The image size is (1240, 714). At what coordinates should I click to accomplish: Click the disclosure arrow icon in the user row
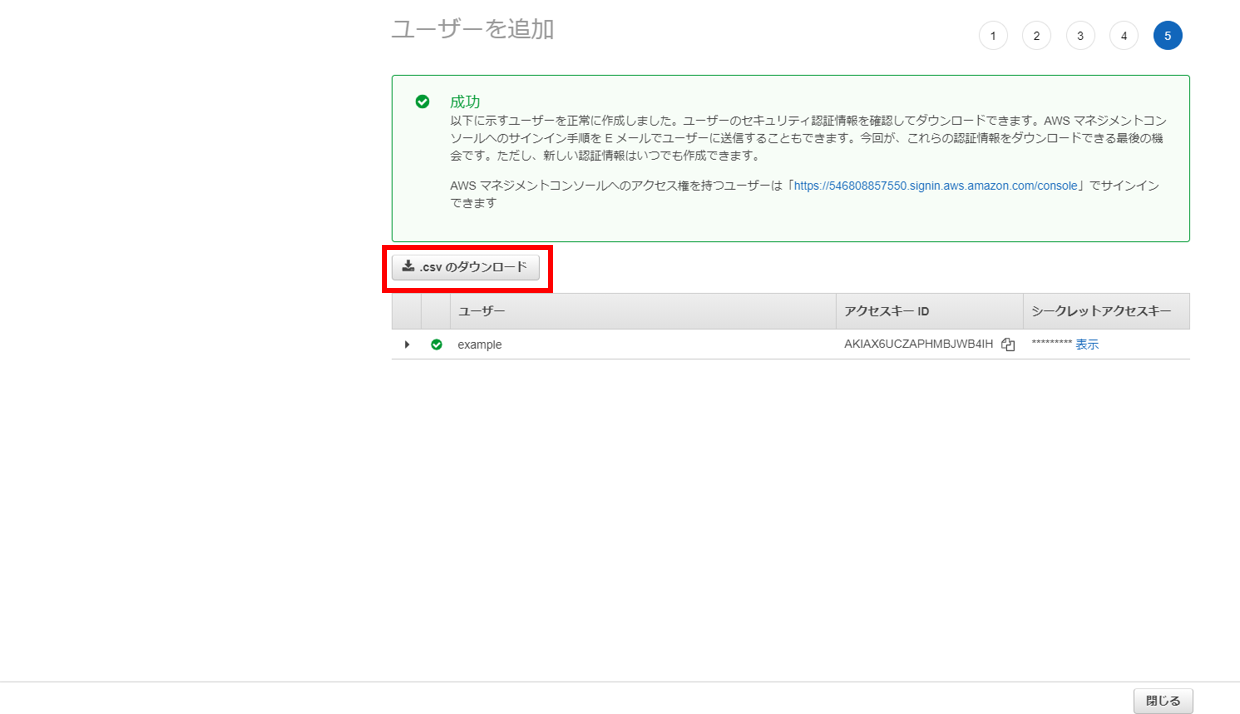[408, 344]
